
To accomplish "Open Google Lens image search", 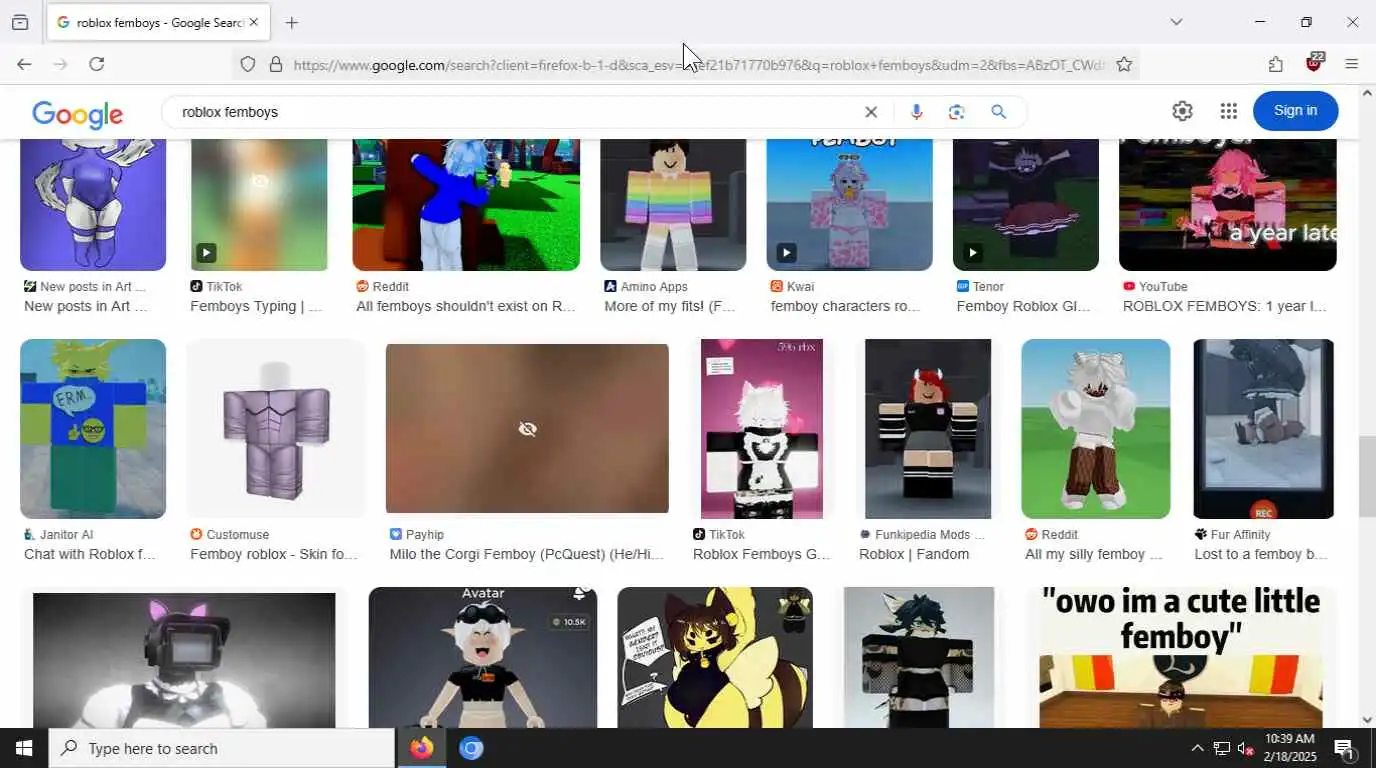I will click(957, 112).
